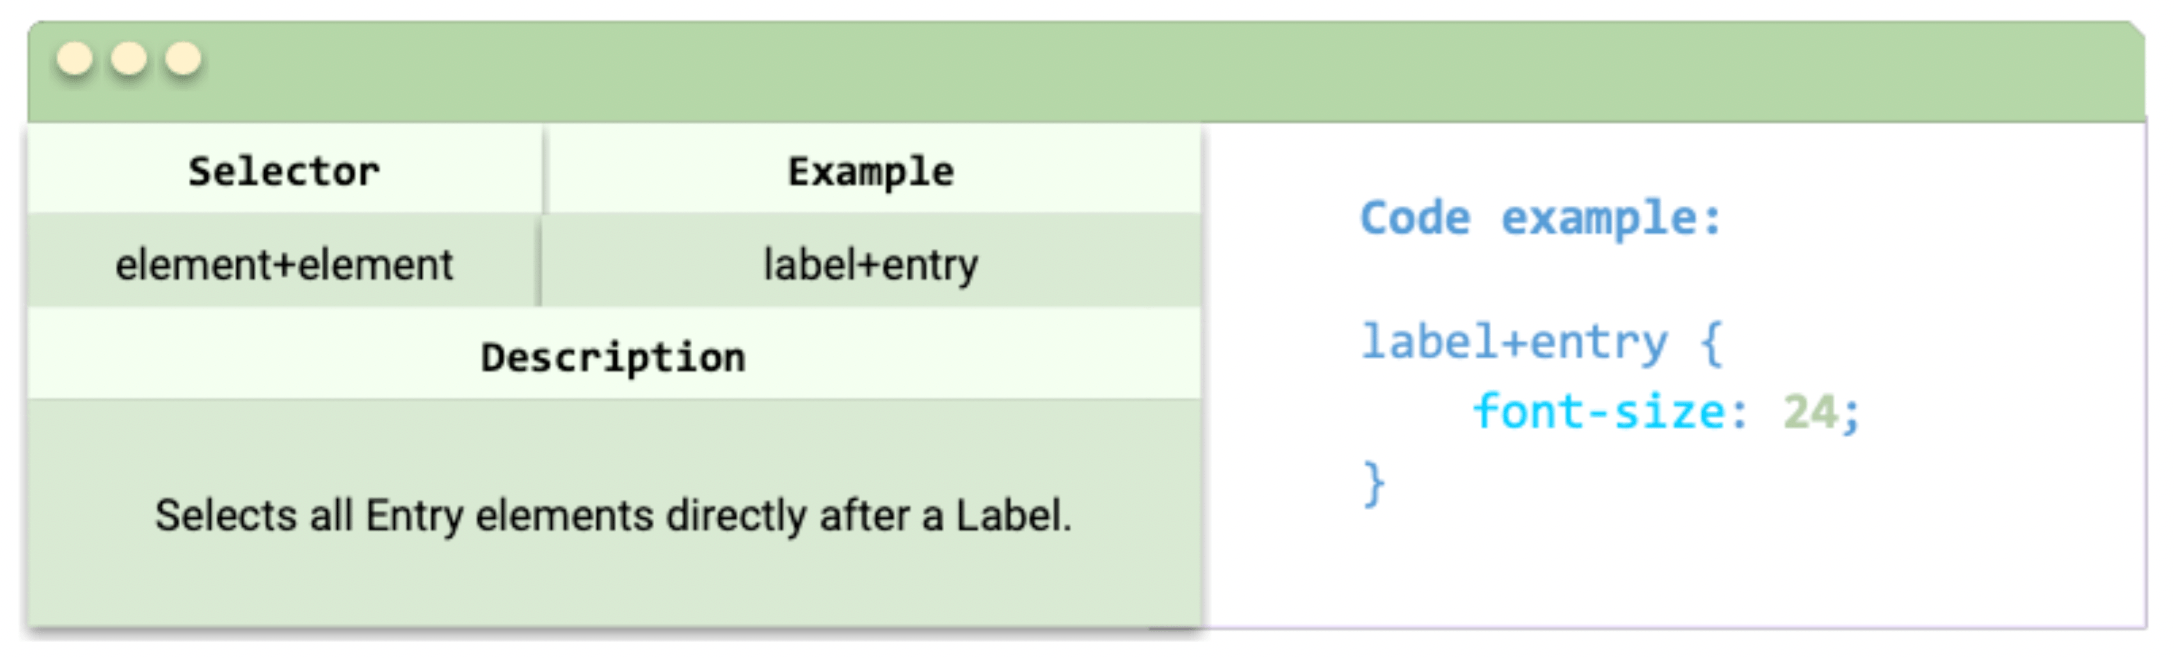Select the Selector column header

coord(285,170)
